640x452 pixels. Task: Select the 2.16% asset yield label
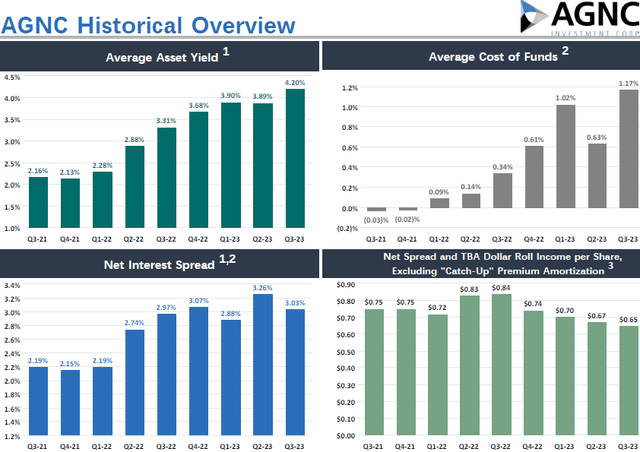tap(38, 171)
